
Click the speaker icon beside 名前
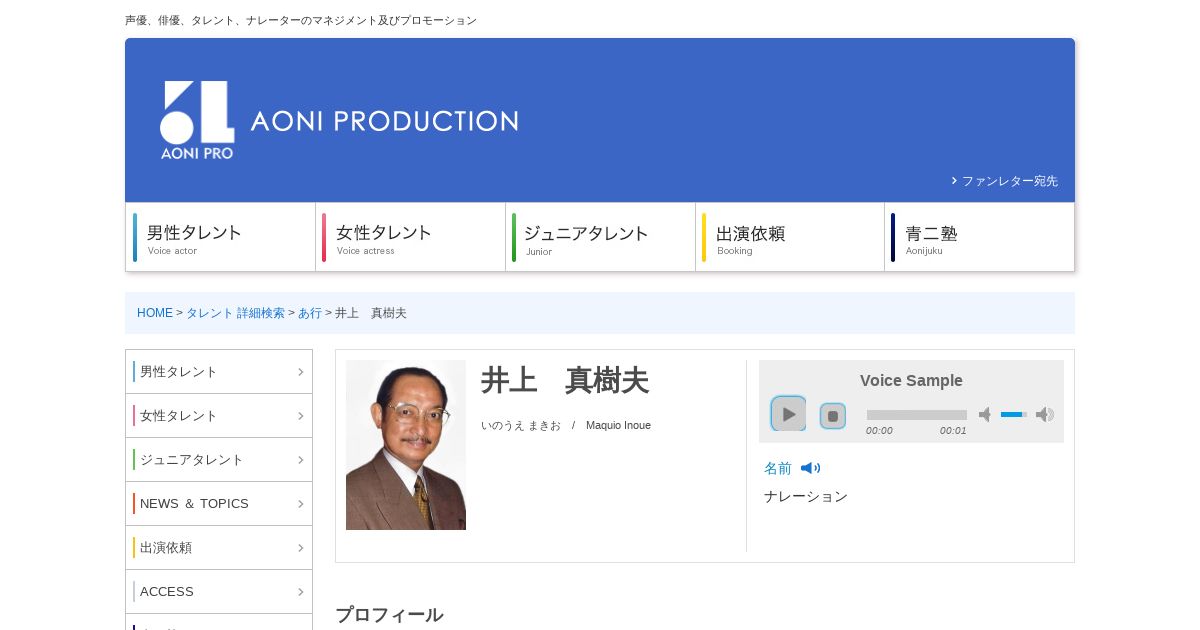tap(810, 468)
